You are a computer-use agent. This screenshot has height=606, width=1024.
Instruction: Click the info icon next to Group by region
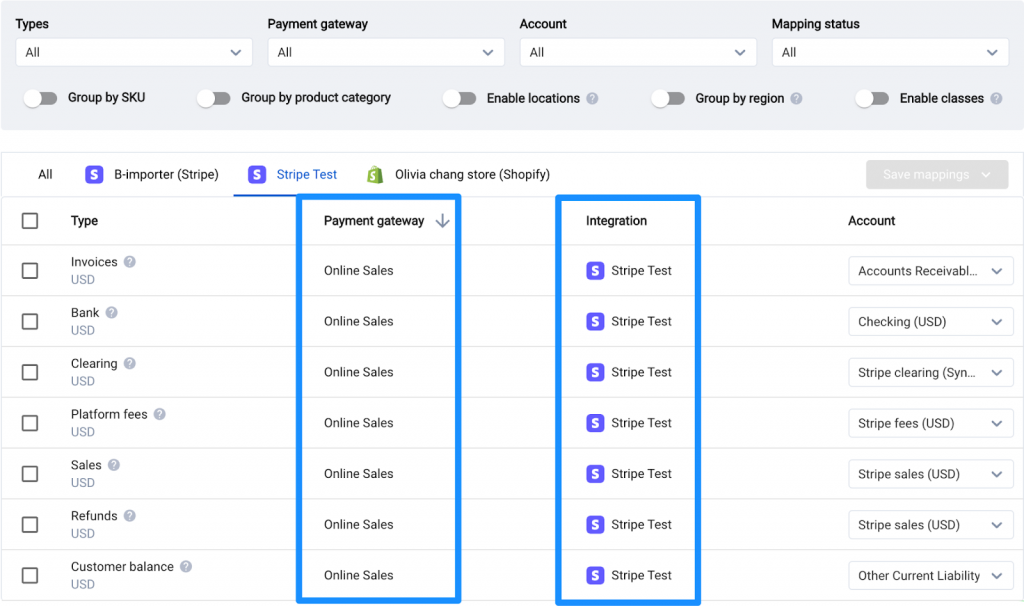click(x=797, y=99)
